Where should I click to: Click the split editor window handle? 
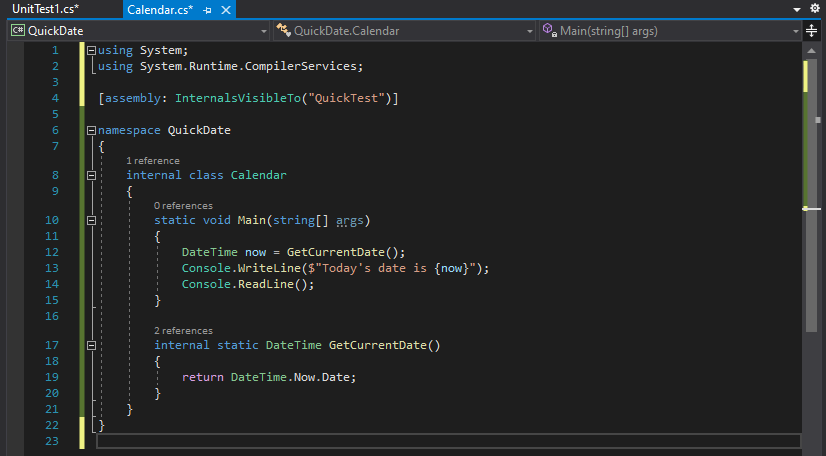tap(812, 31)
